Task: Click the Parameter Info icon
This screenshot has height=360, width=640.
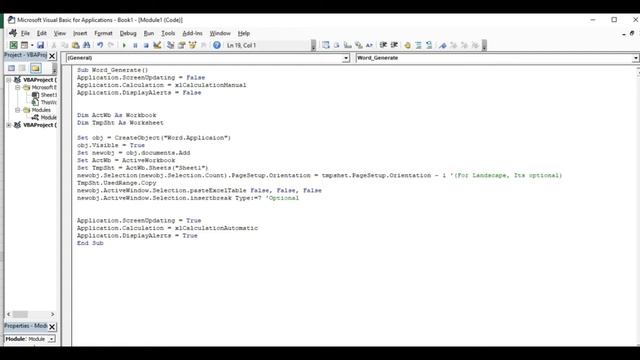Action: (358, 45)
